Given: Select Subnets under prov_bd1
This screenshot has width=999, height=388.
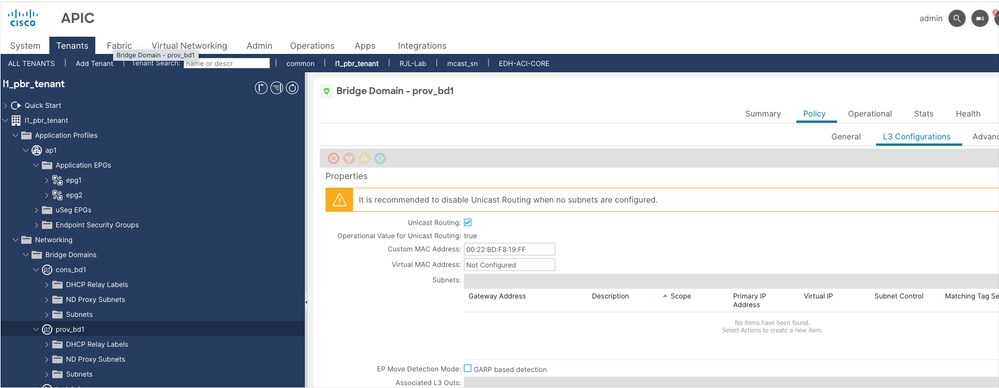Looking at the screenshot, I should pos(79,374).
